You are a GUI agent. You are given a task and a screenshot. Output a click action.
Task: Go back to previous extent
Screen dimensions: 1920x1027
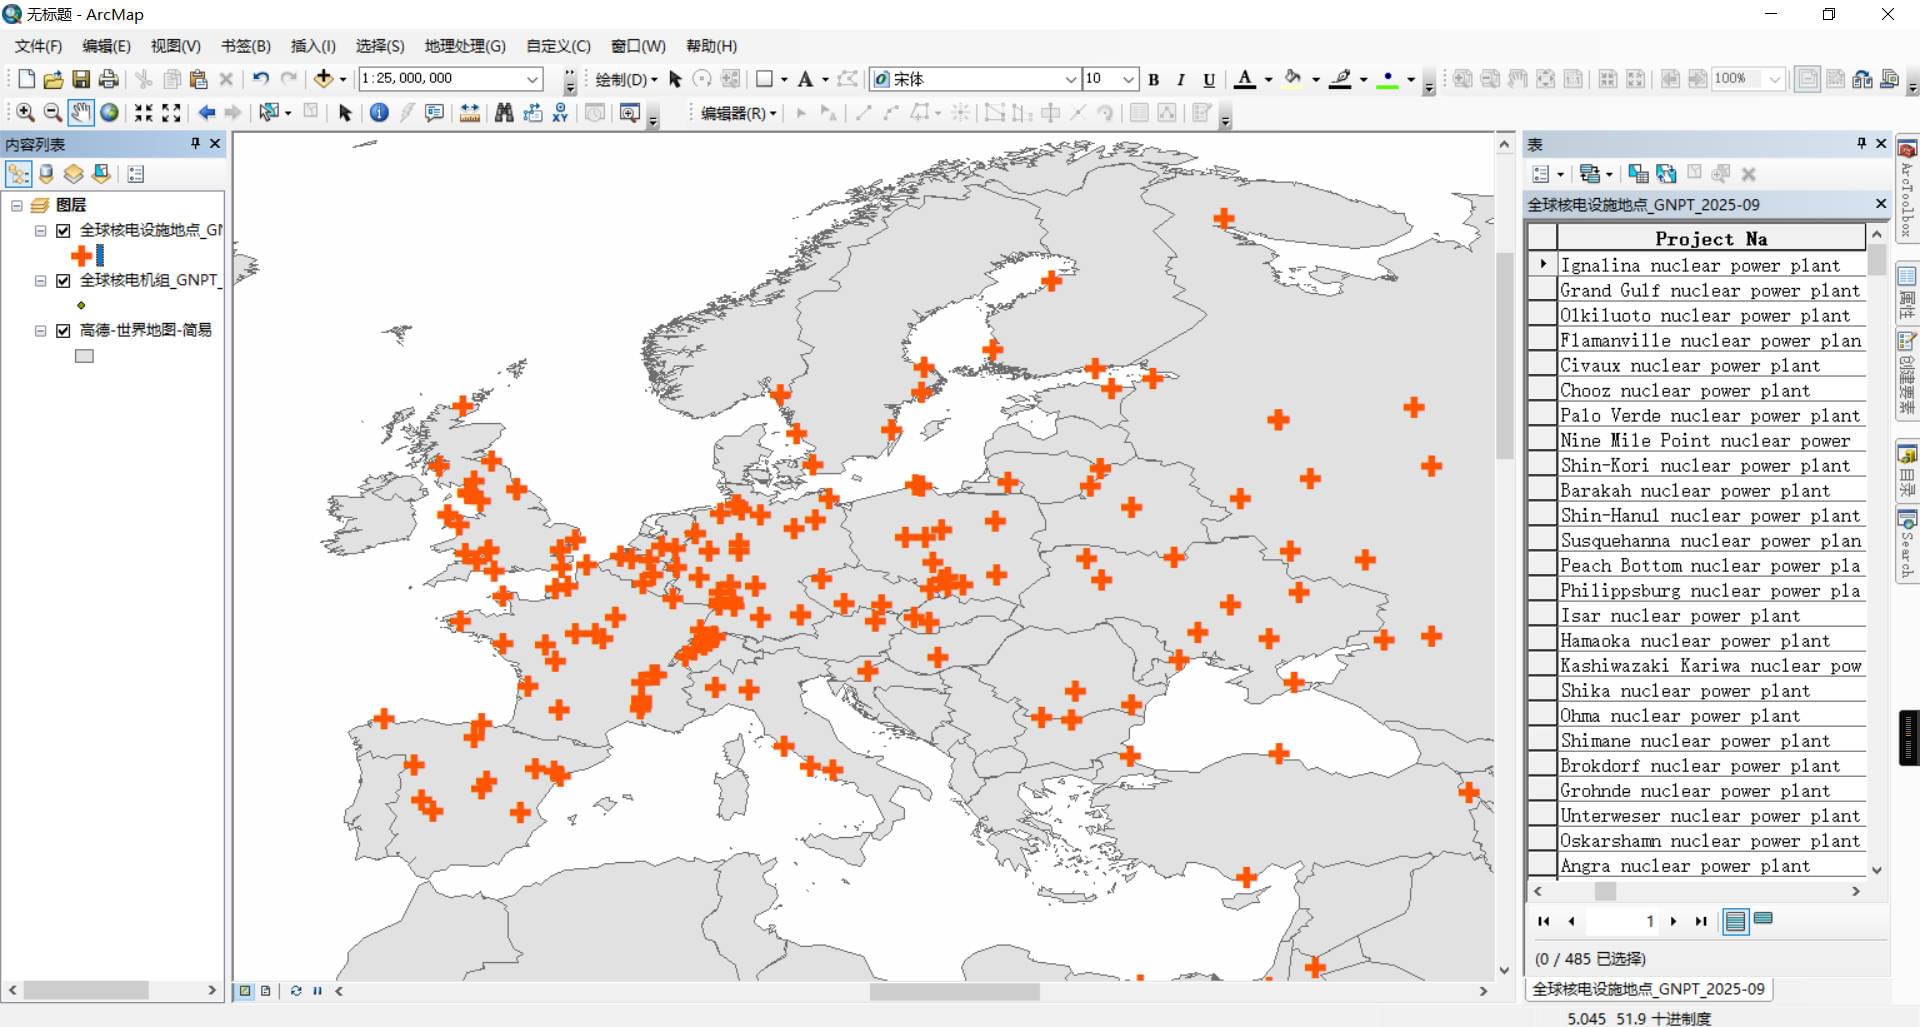pos(207,113)
